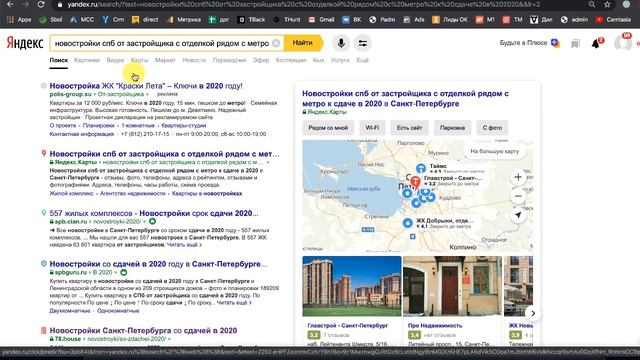Open the Sbol bookmark
This screenshot has height=360, width=640.
coord(50,19)
